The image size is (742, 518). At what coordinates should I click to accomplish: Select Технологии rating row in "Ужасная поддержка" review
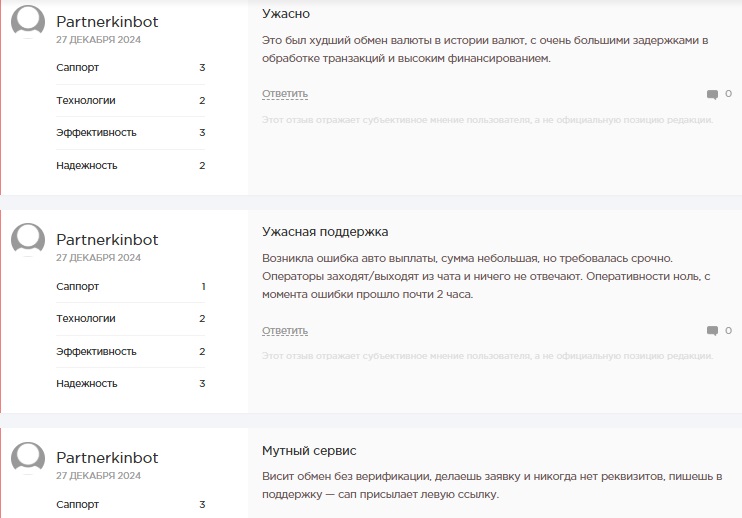(130, 319)
